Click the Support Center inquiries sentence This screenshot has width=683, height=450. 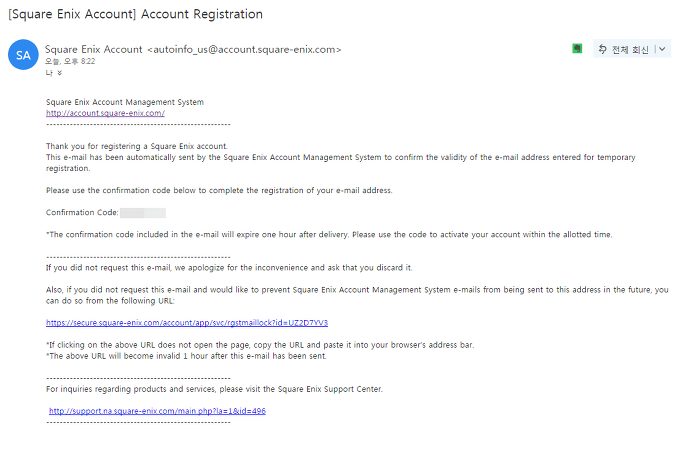tap(214, 389)
